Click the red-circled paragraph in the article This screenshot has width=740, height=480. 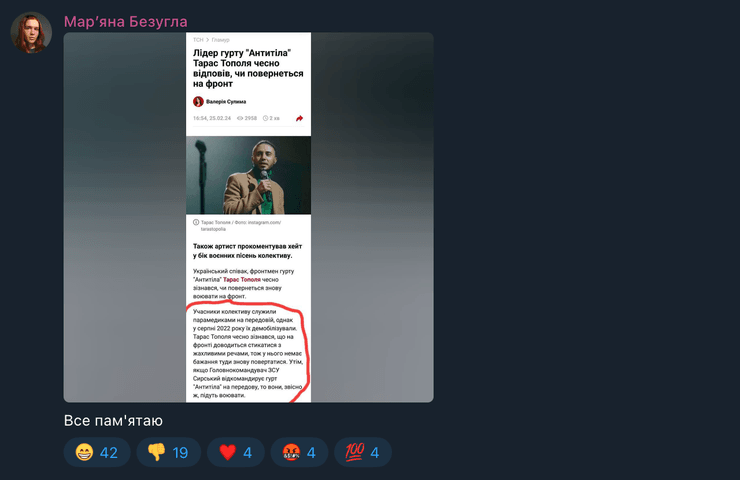click(248, 353)
